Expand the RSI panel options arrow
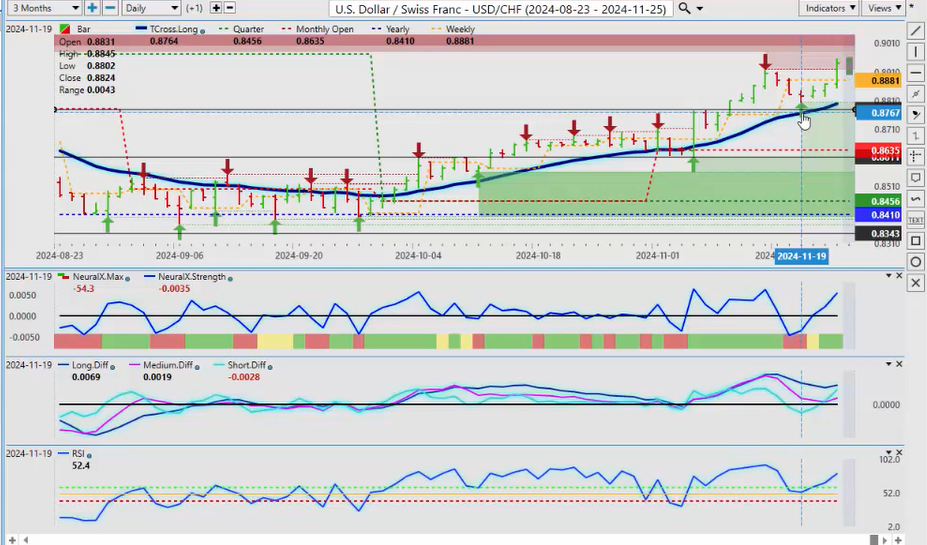 [888, 453]
